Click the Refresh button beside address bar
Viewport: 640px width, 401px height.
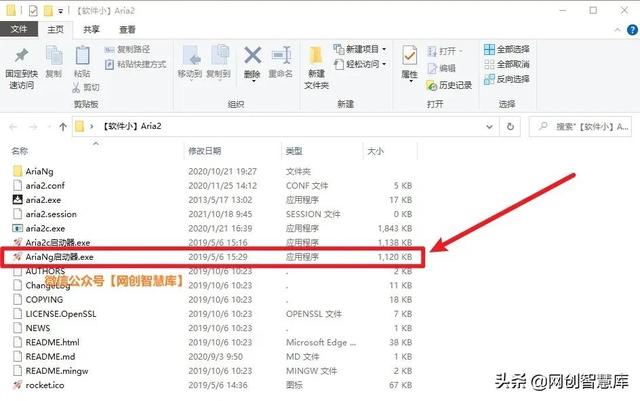(x=510, y=127)
